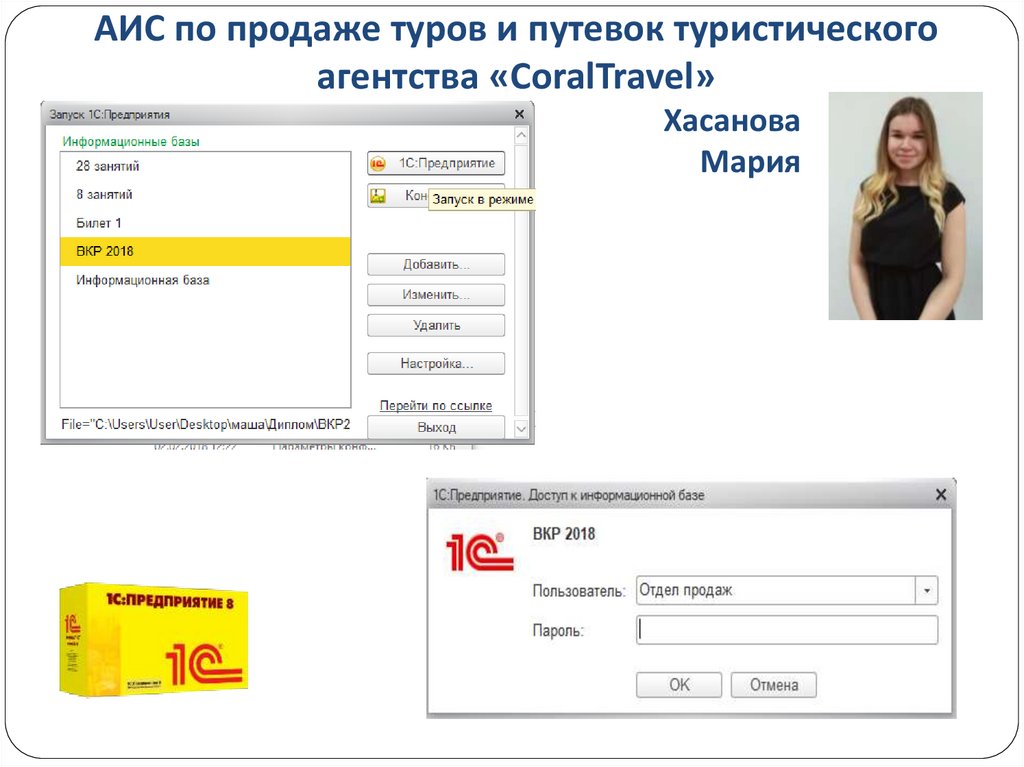1024x767 pixels.
Task: Open Пользователь dropdown arrow
Action: (927, 591)
